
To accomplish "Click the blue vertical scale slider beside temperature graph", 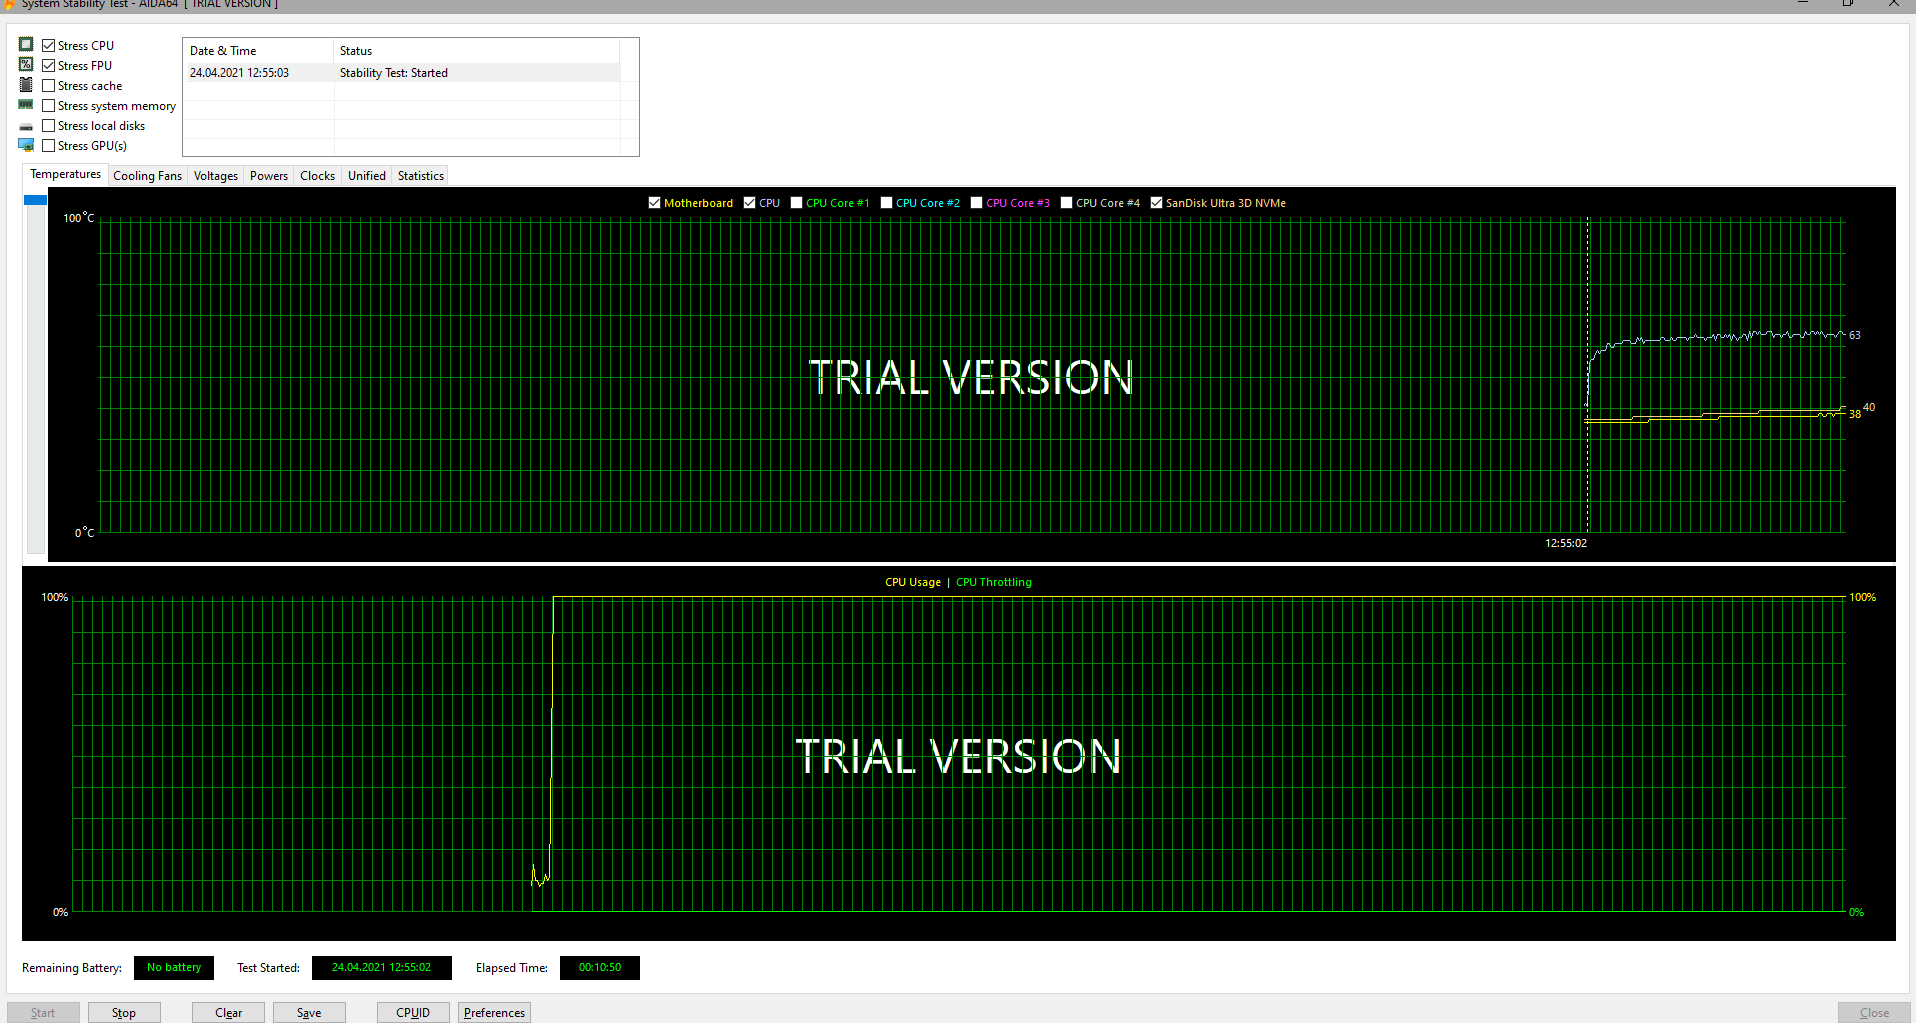I will (x=36, y=200).
